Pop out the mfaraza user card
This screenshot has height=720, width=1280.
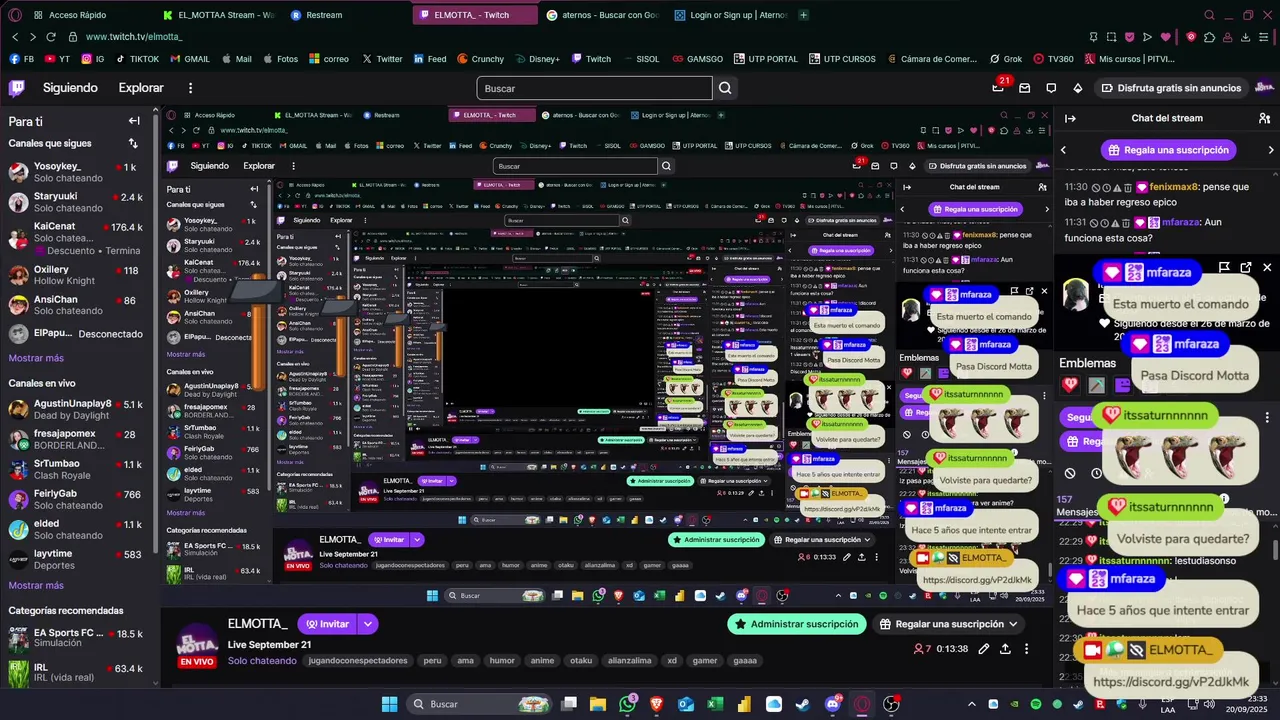click(1246, 267)
